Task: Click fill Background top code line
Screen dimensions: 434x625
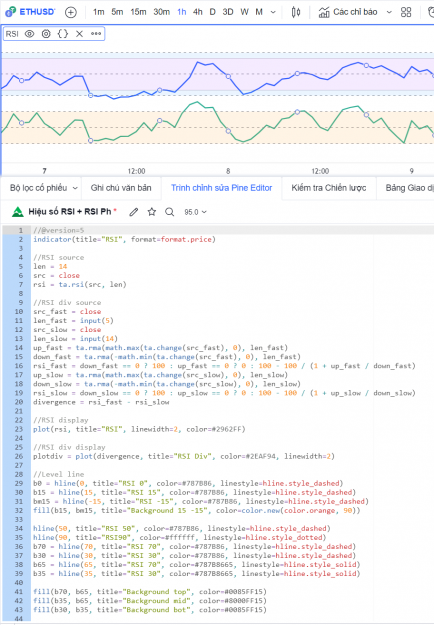Action: coord(150,592)
